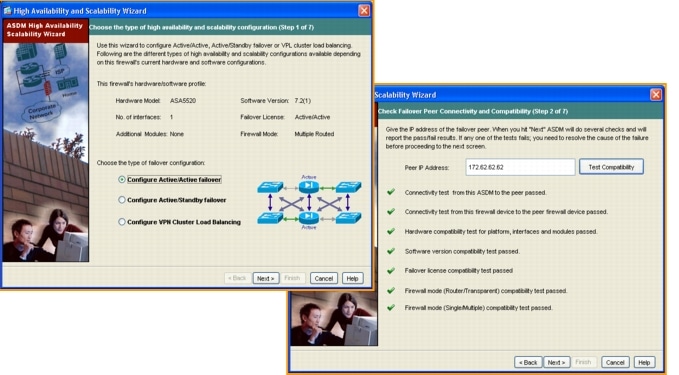Click Cancel in the Step 2 wizard
679x375 pixels.
pyautogui.click(x=615, y=362)
